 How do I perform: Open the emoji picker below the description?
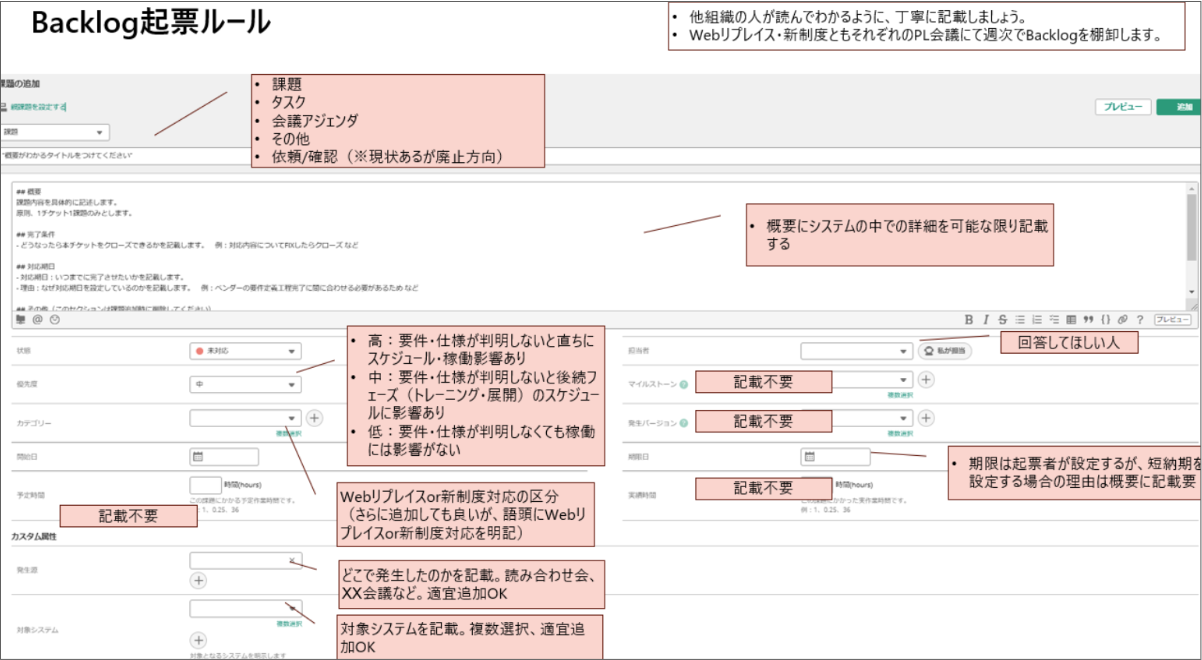point(55,319)
